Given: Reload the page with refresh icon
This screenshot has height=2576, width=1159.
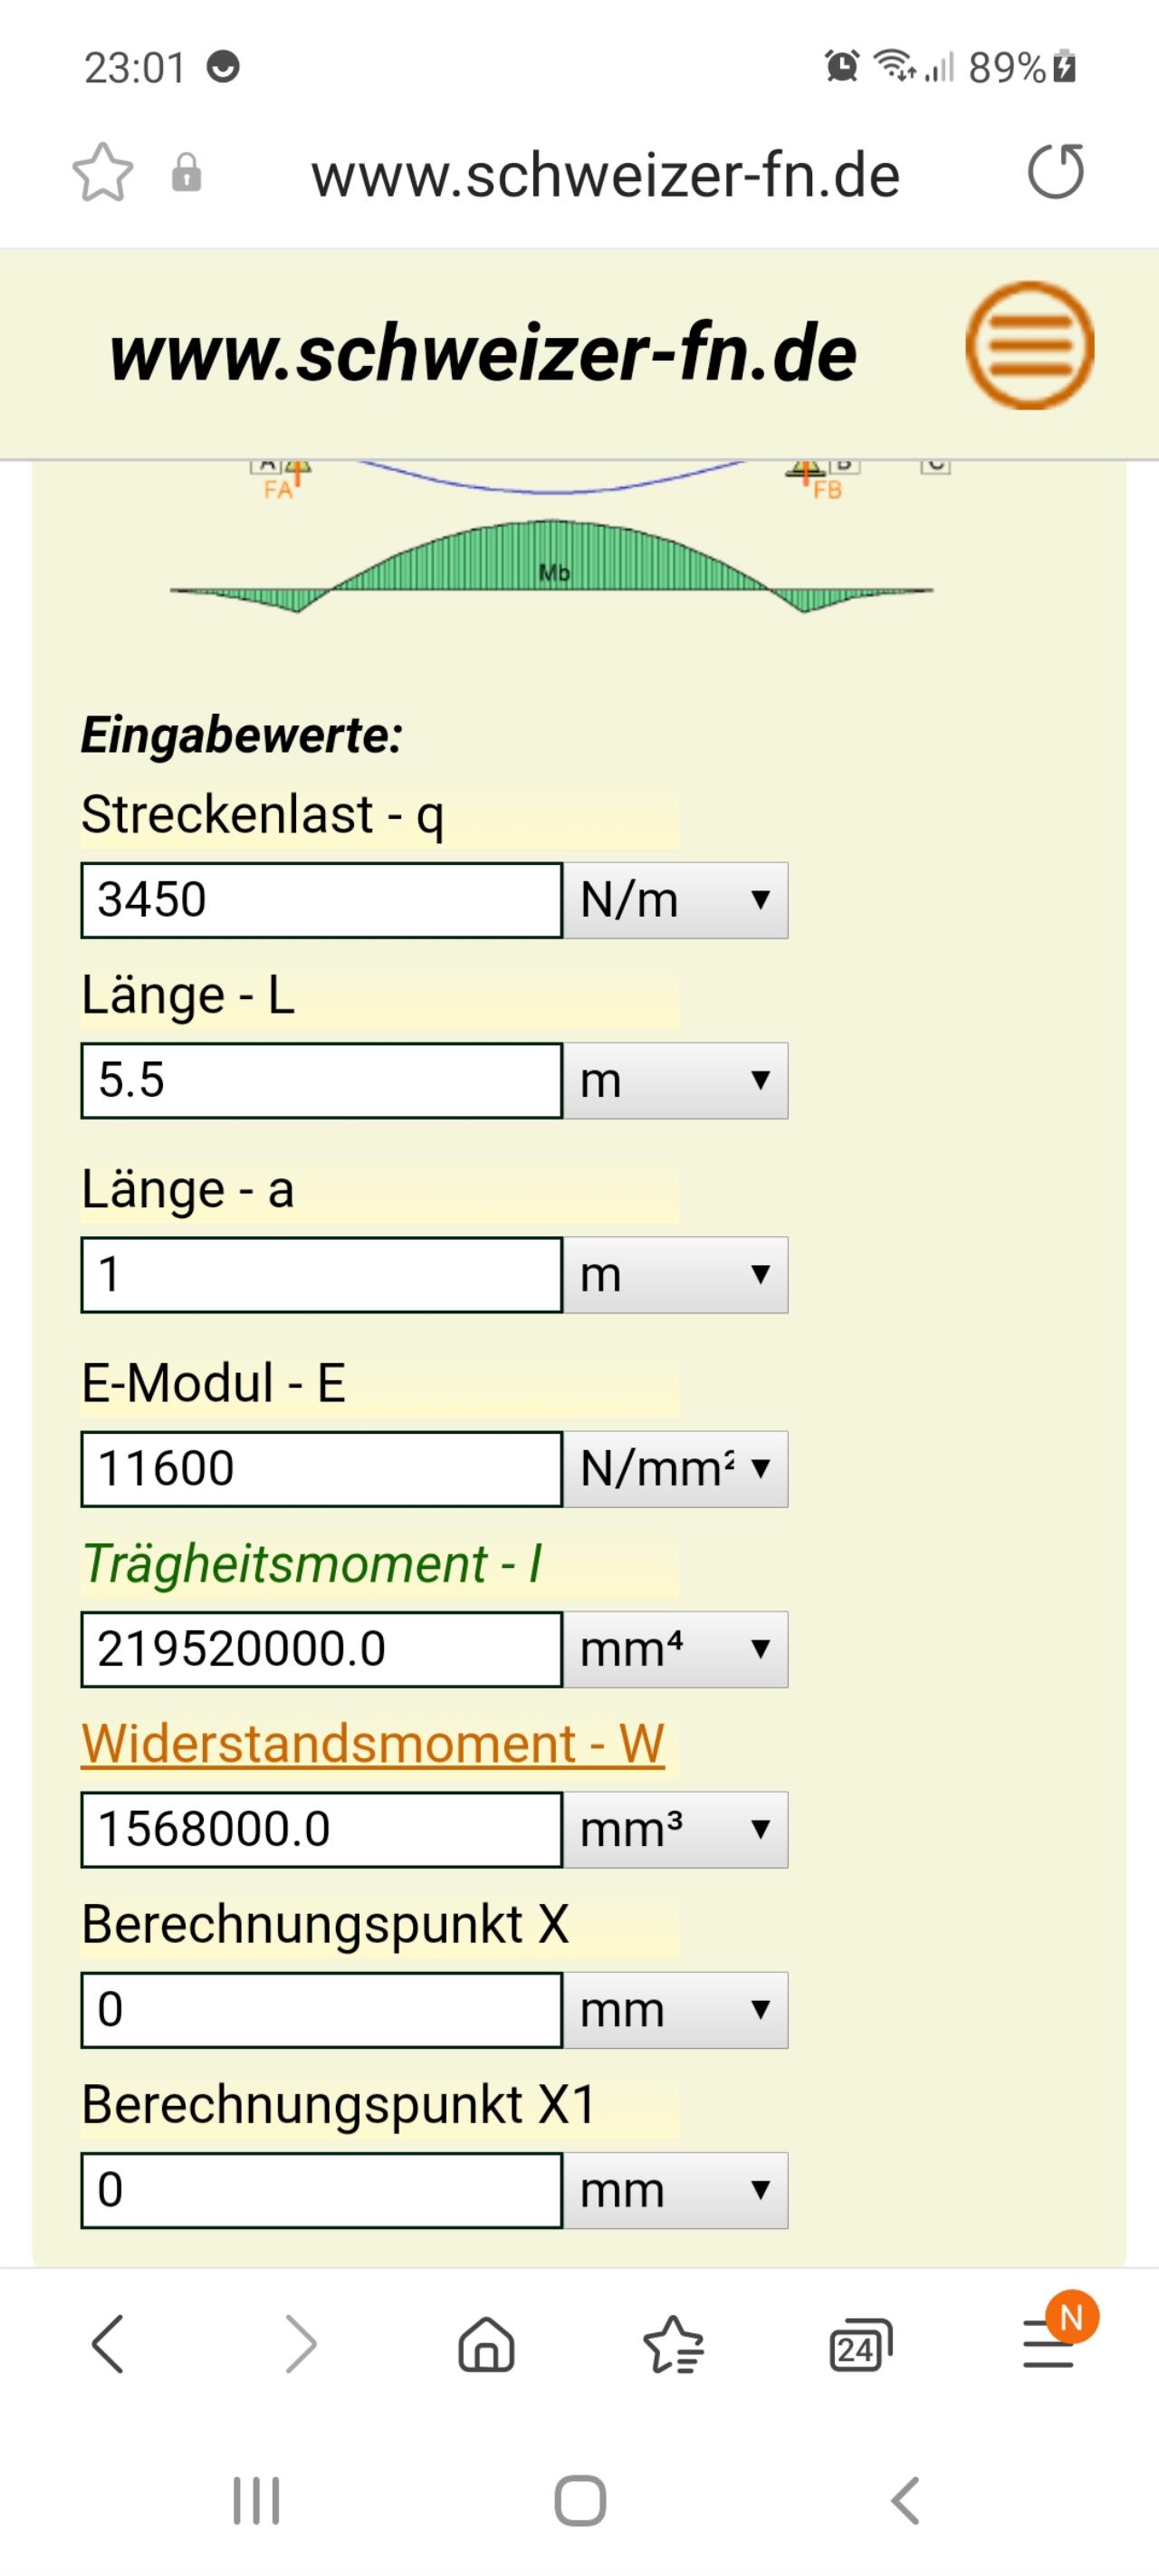Looking at the screenshot, I should point(1056,172).
